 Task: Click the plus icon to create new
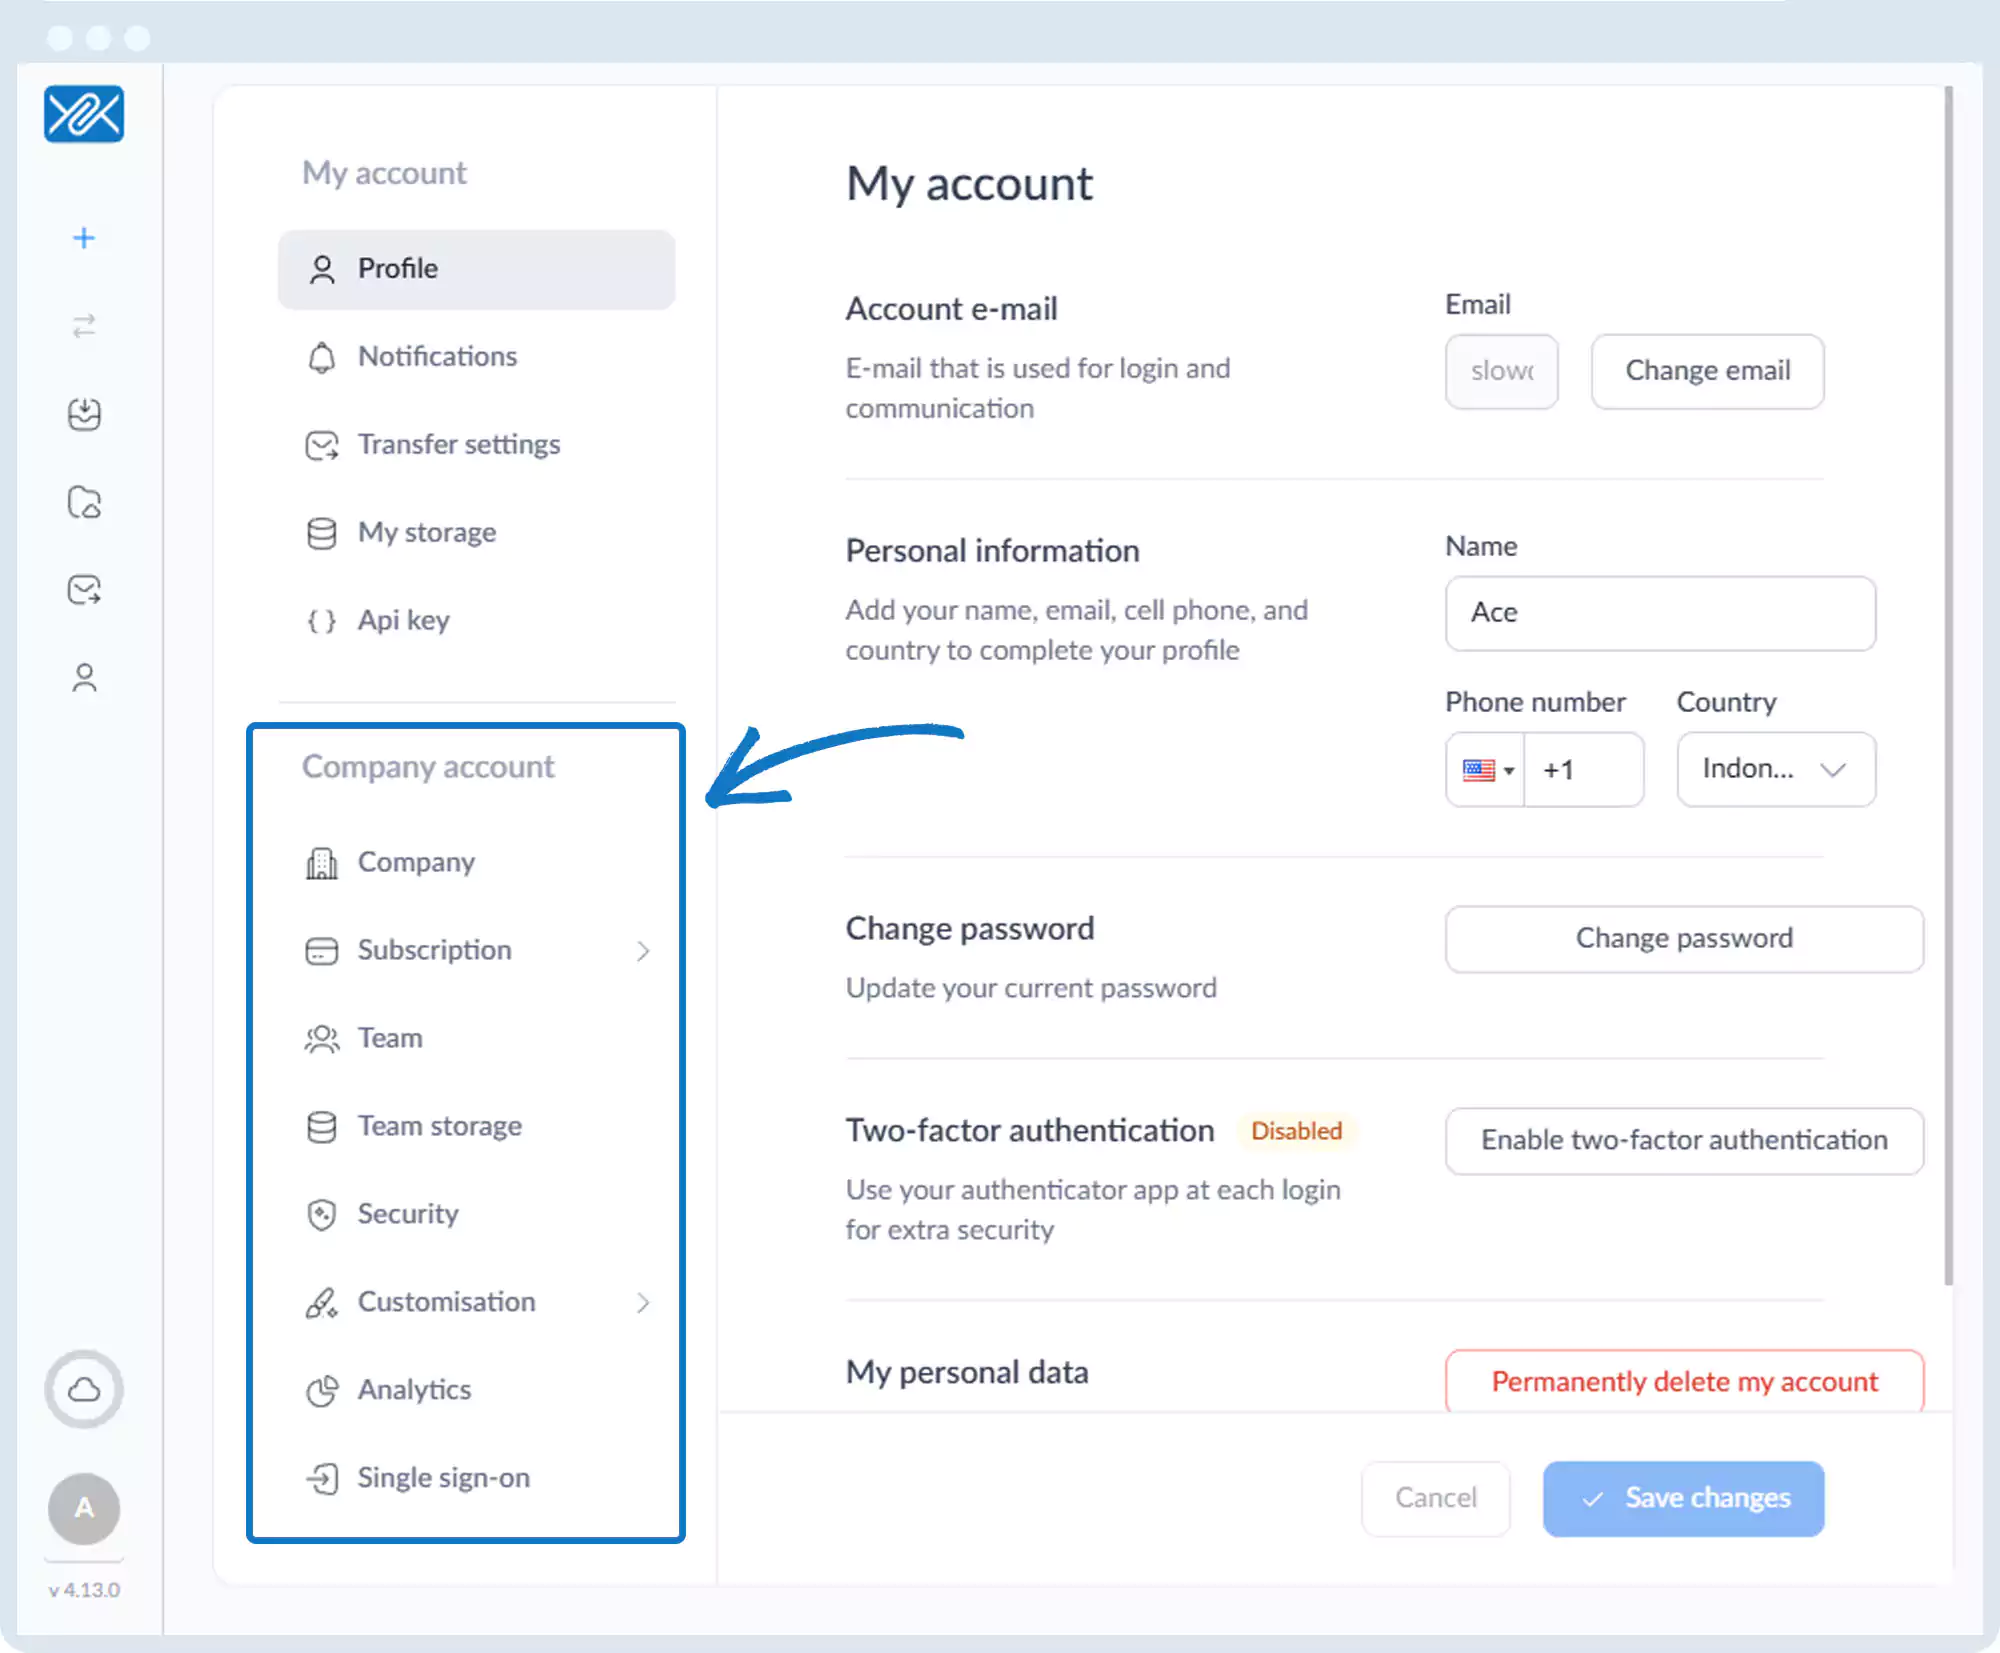coord(84,238)
